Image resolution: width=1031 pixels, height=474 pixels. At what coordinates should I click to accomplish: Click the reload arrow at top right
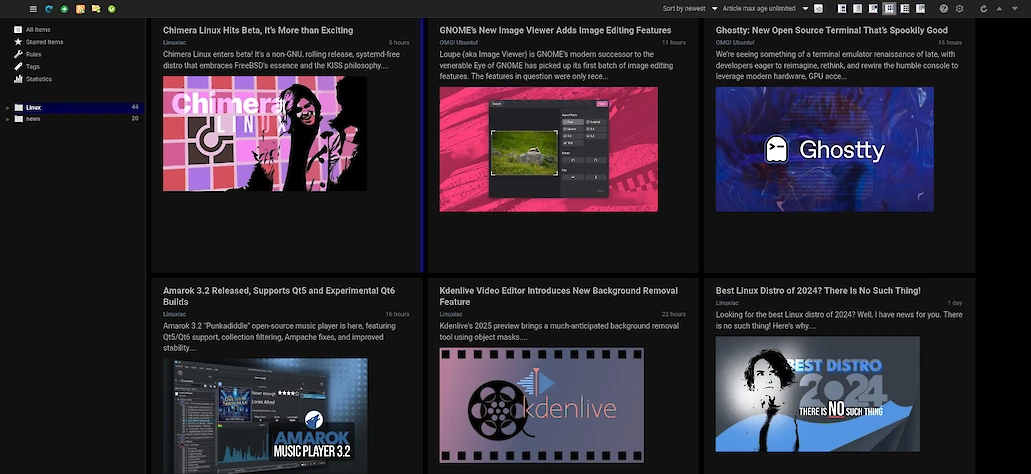[x=984, y=9]
